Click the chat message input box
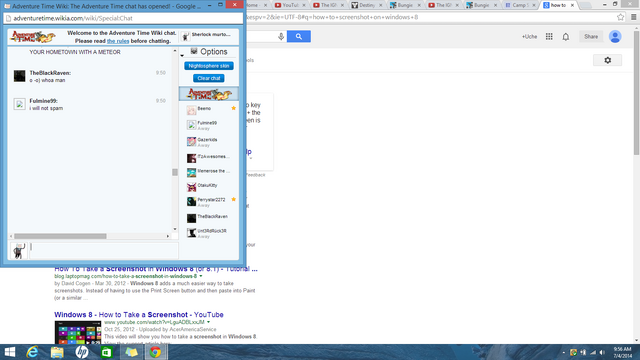 tap(104, 251)
